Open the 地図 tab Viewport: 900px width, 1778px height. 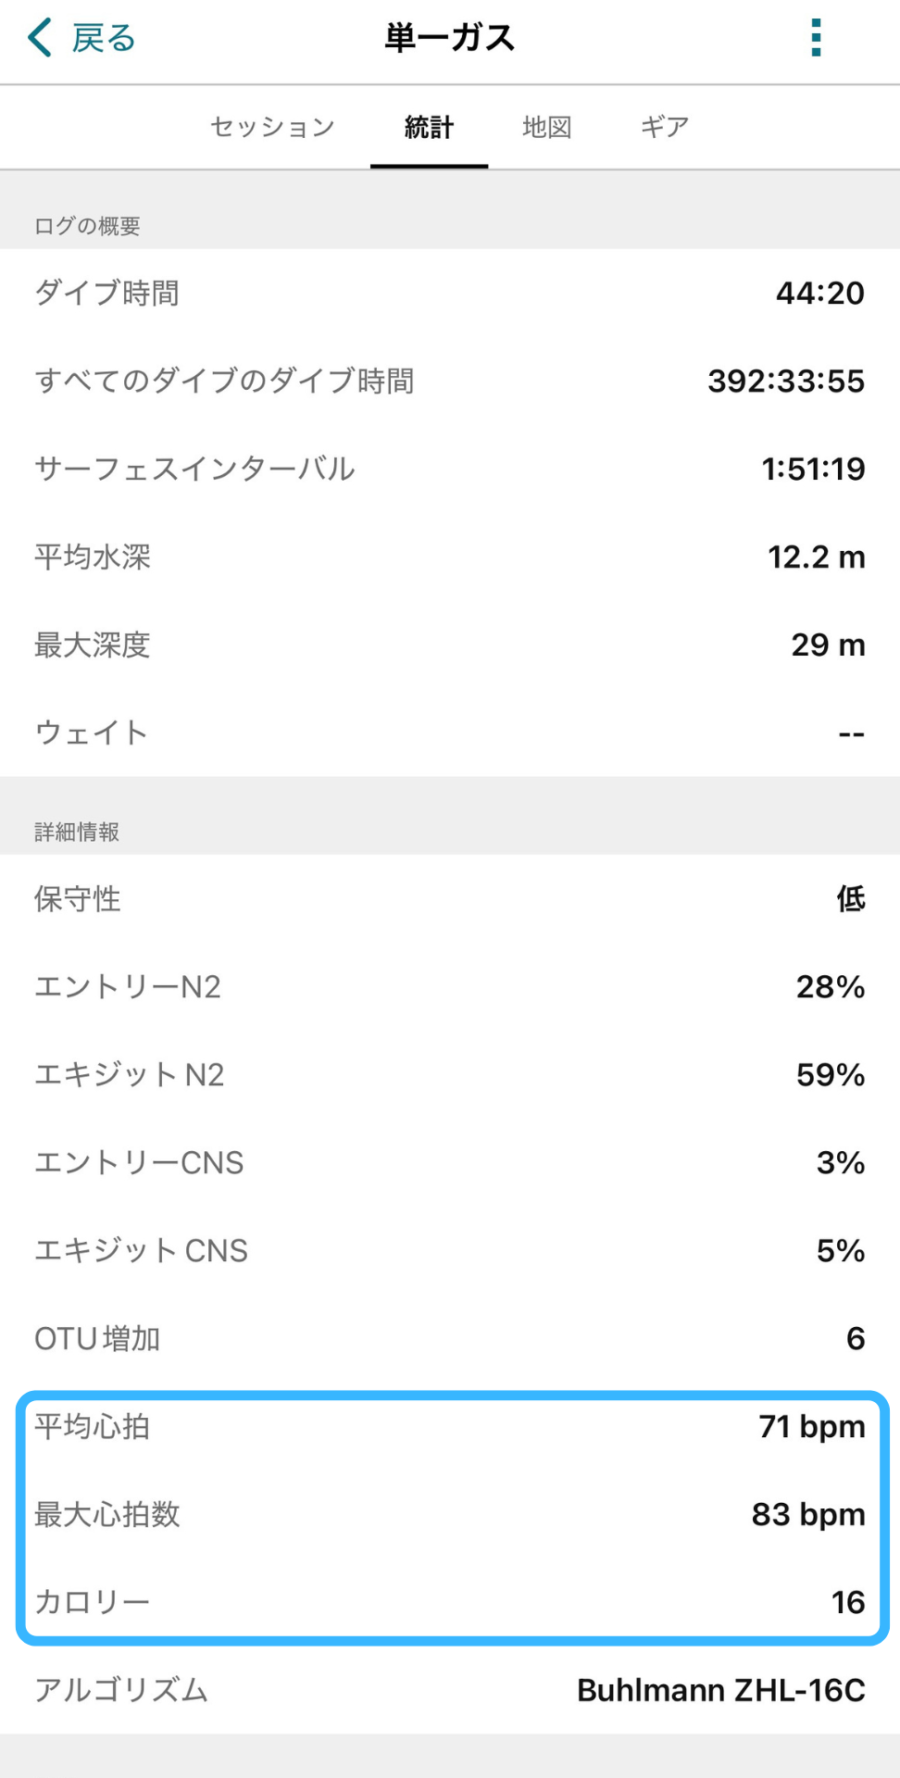coord(547,127)
